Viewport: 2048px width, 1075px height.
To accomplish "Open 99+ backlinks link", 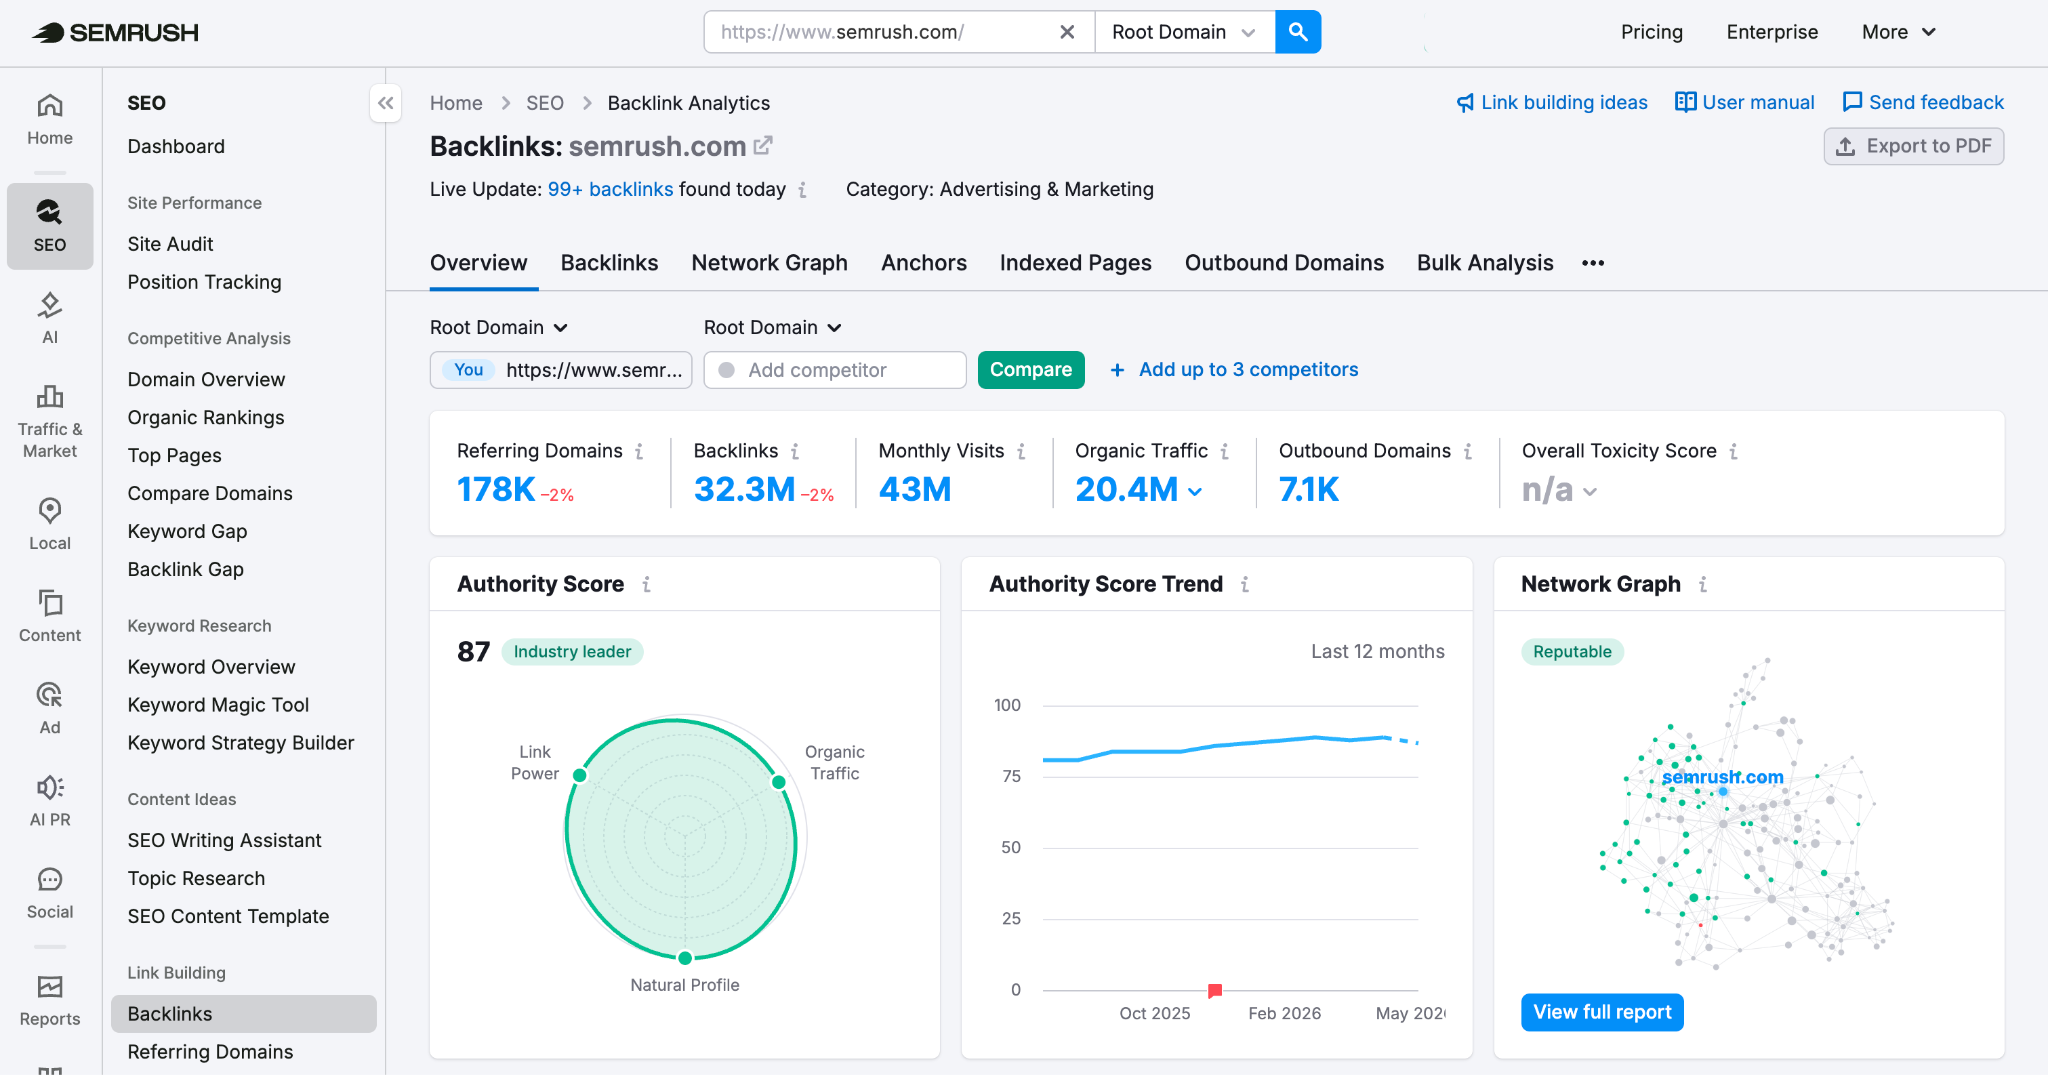I will pyautogui.click(x=610, y=189).
